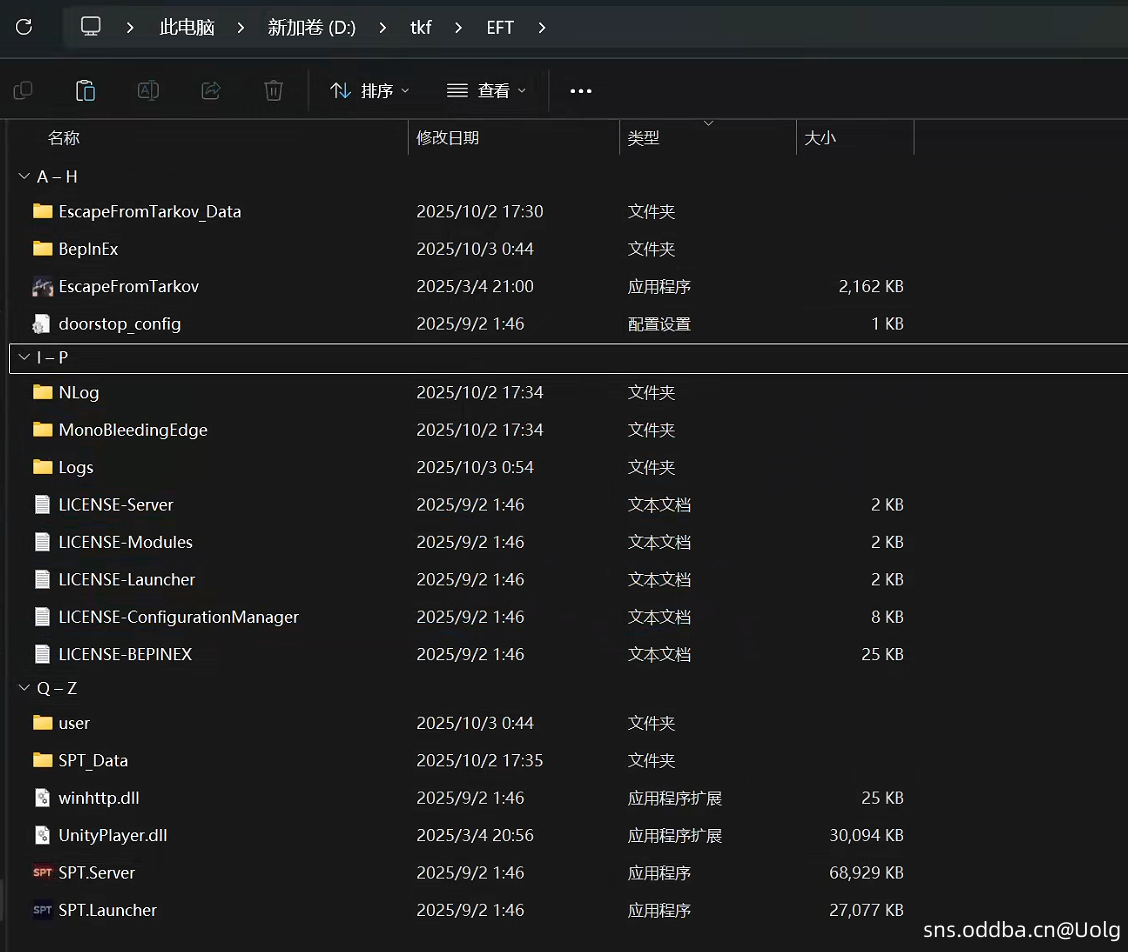
Task: Open the three-dot more options menu
Action: click(581, 91)
